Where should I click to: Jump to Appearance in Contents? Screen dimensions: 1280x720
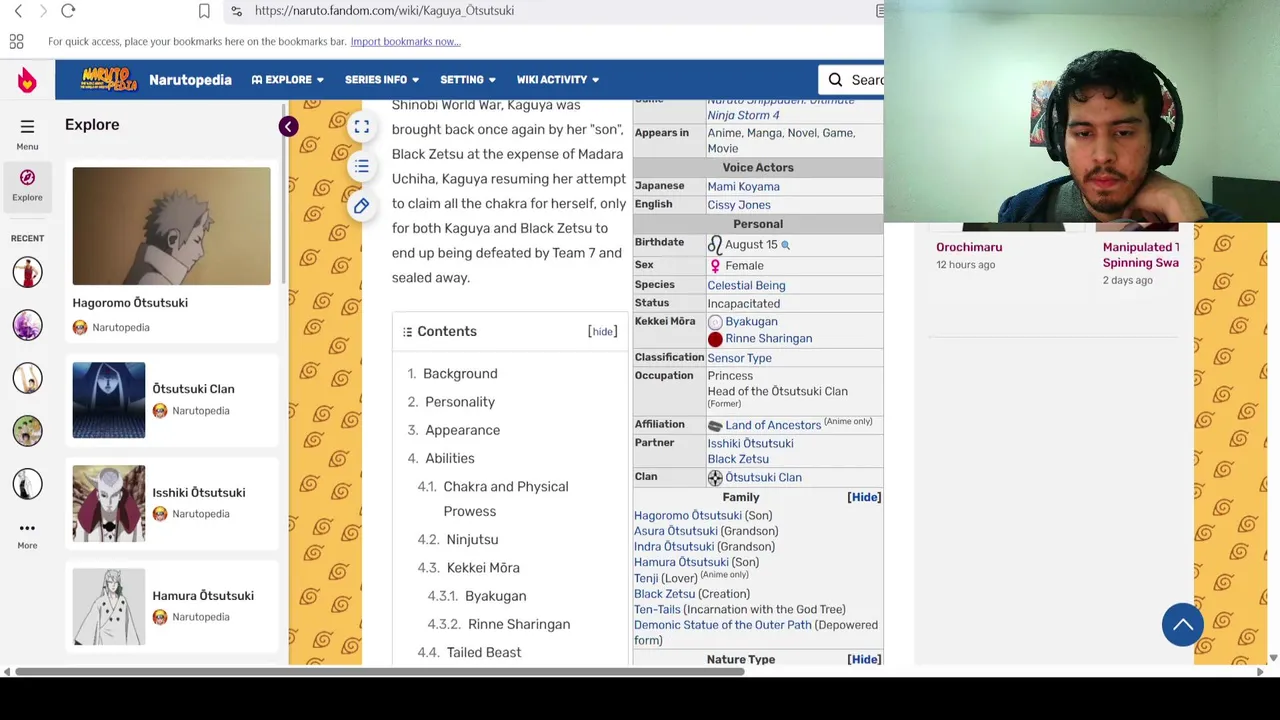pyautogui.click(x=462, y=430)
